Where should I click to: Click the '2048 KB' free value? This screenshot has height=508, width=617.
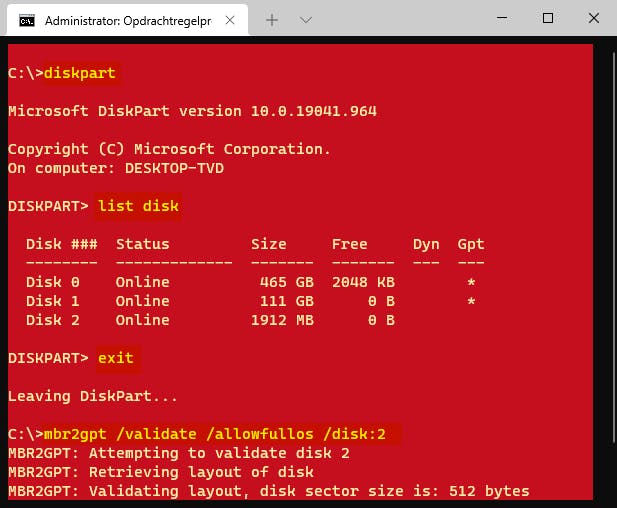tap(363, 282)
